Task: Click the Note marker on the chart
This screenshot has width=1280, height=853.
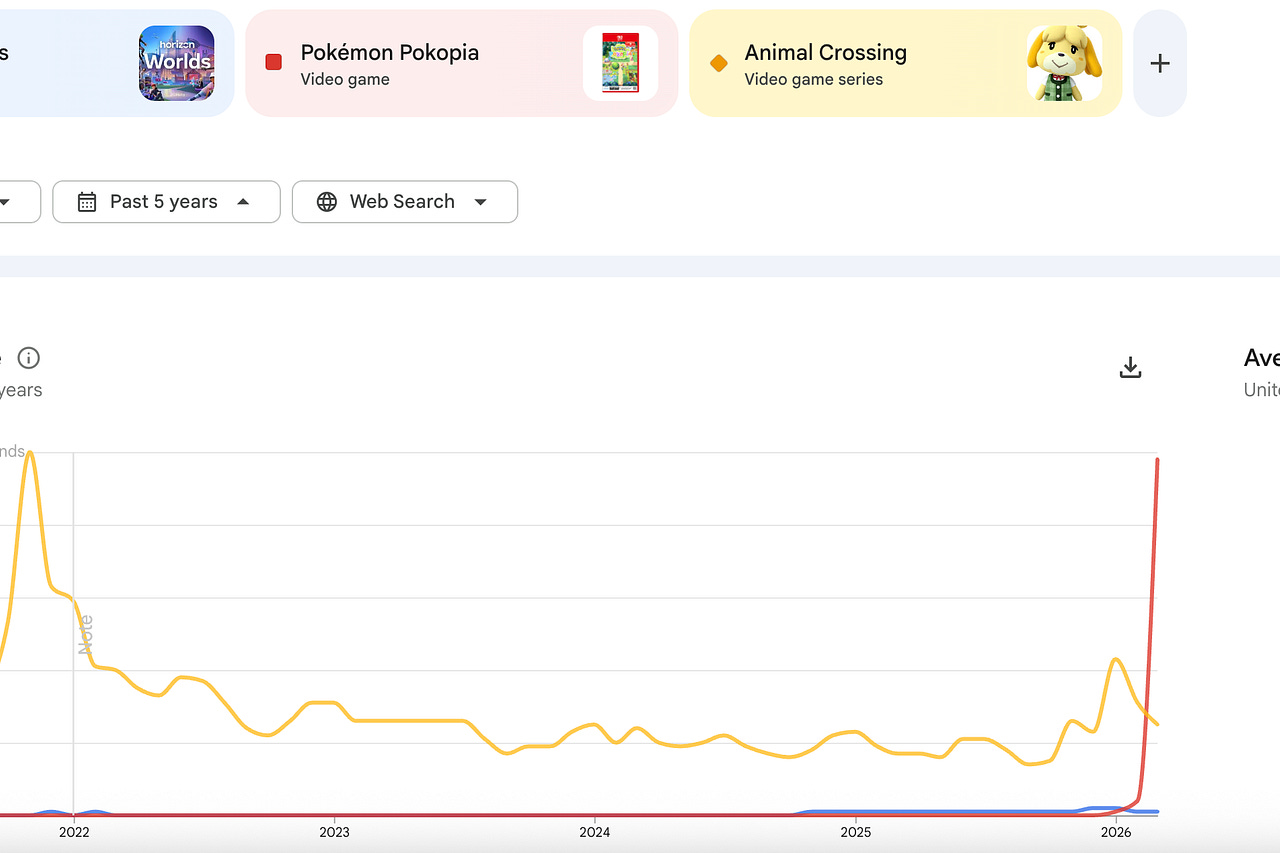Action: pyautogui.click(x=86, y=634)
